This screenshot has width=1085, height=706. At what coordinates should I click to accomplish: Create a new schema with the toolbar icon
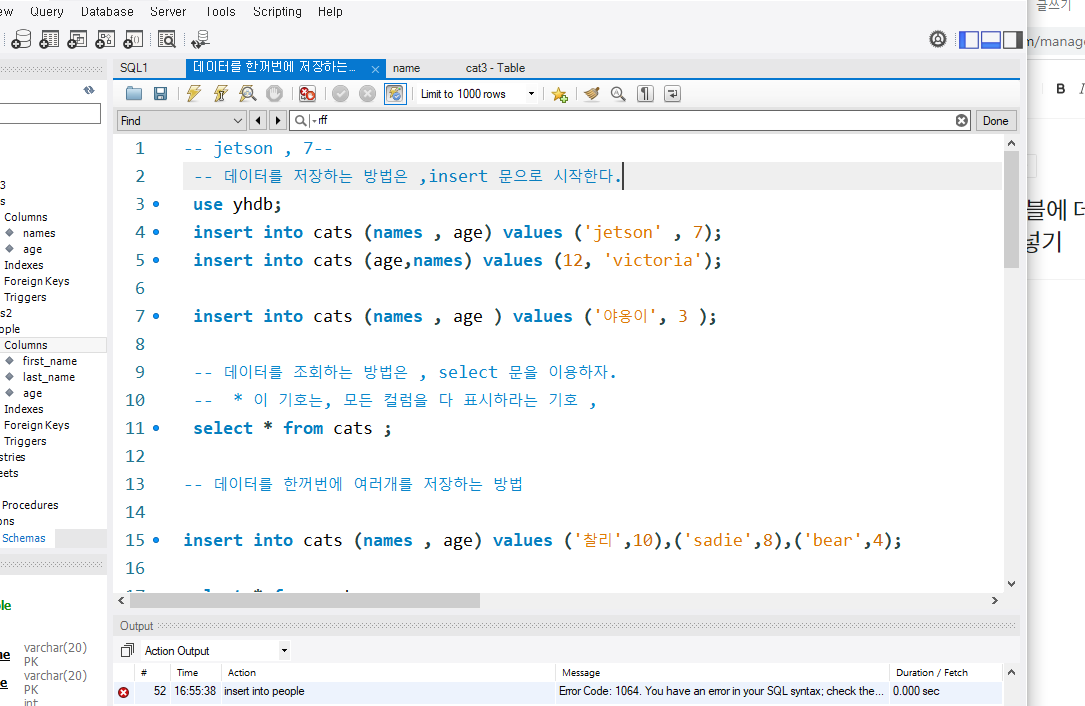pyautogui.click(x=21, y=39)
